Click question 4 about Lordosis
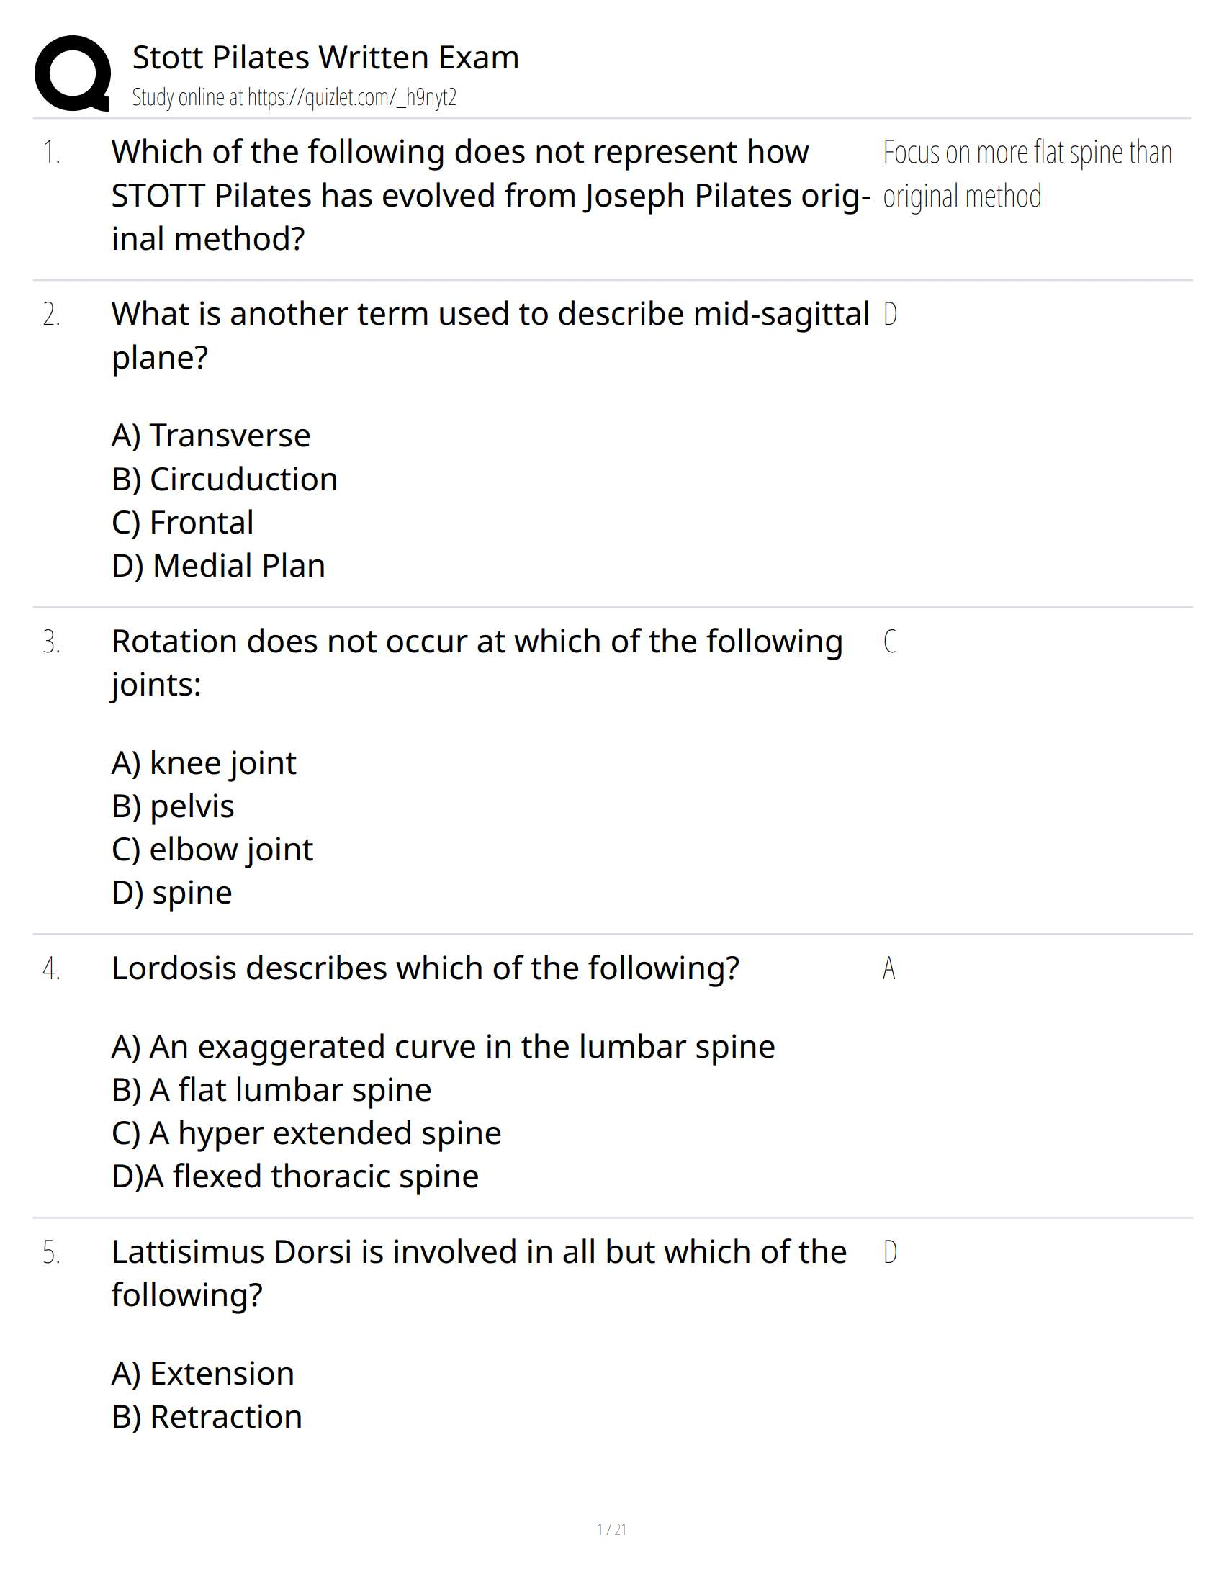 425,968
